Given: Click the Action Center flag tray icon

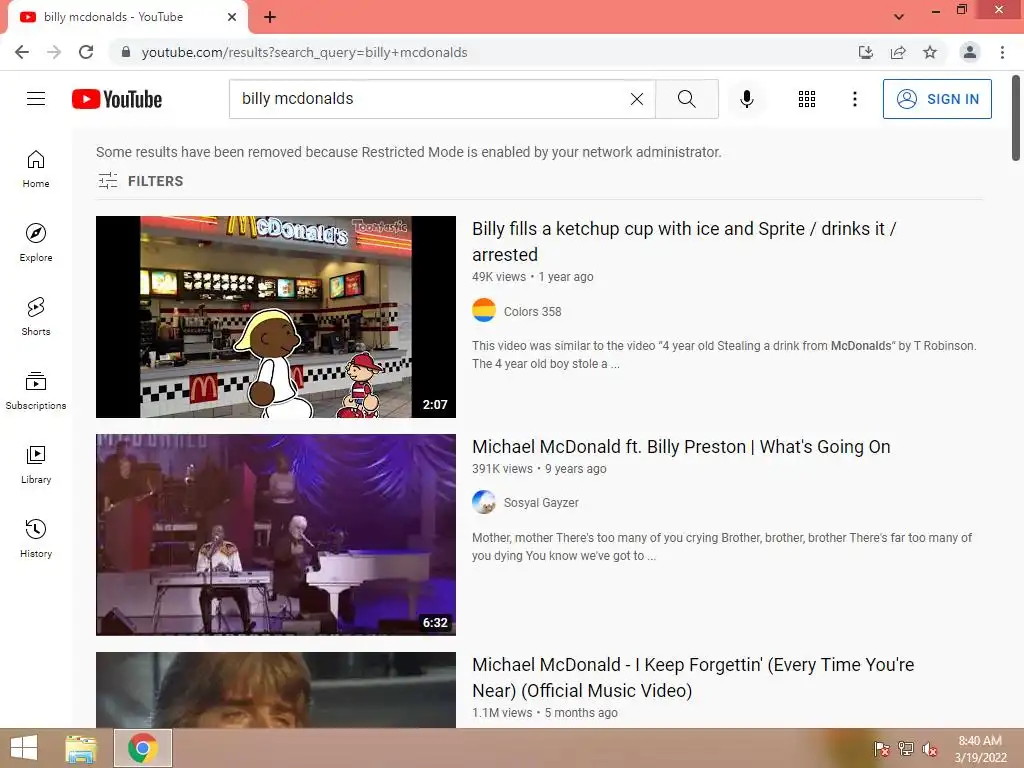Looking at the screenshot, I should pyautogui.click(x=882, y=749).
